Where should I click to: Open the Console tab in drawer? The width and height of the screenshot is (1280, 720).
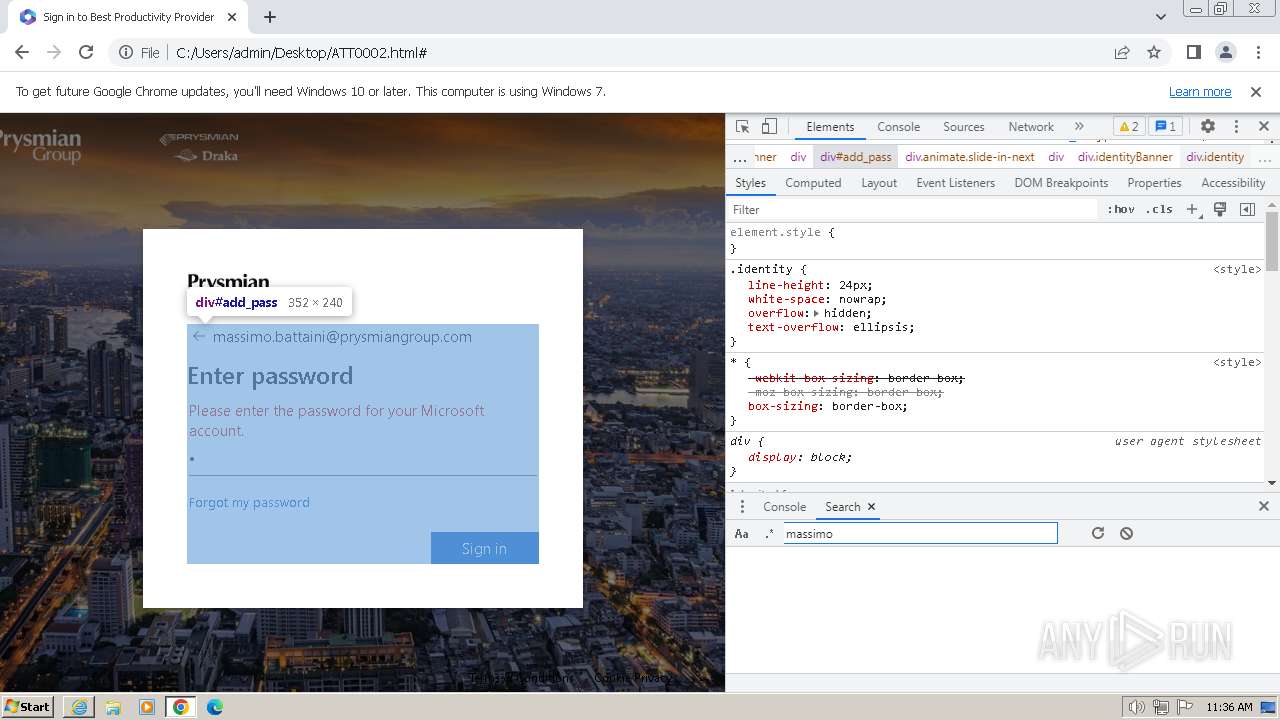(x=784, y=507)
